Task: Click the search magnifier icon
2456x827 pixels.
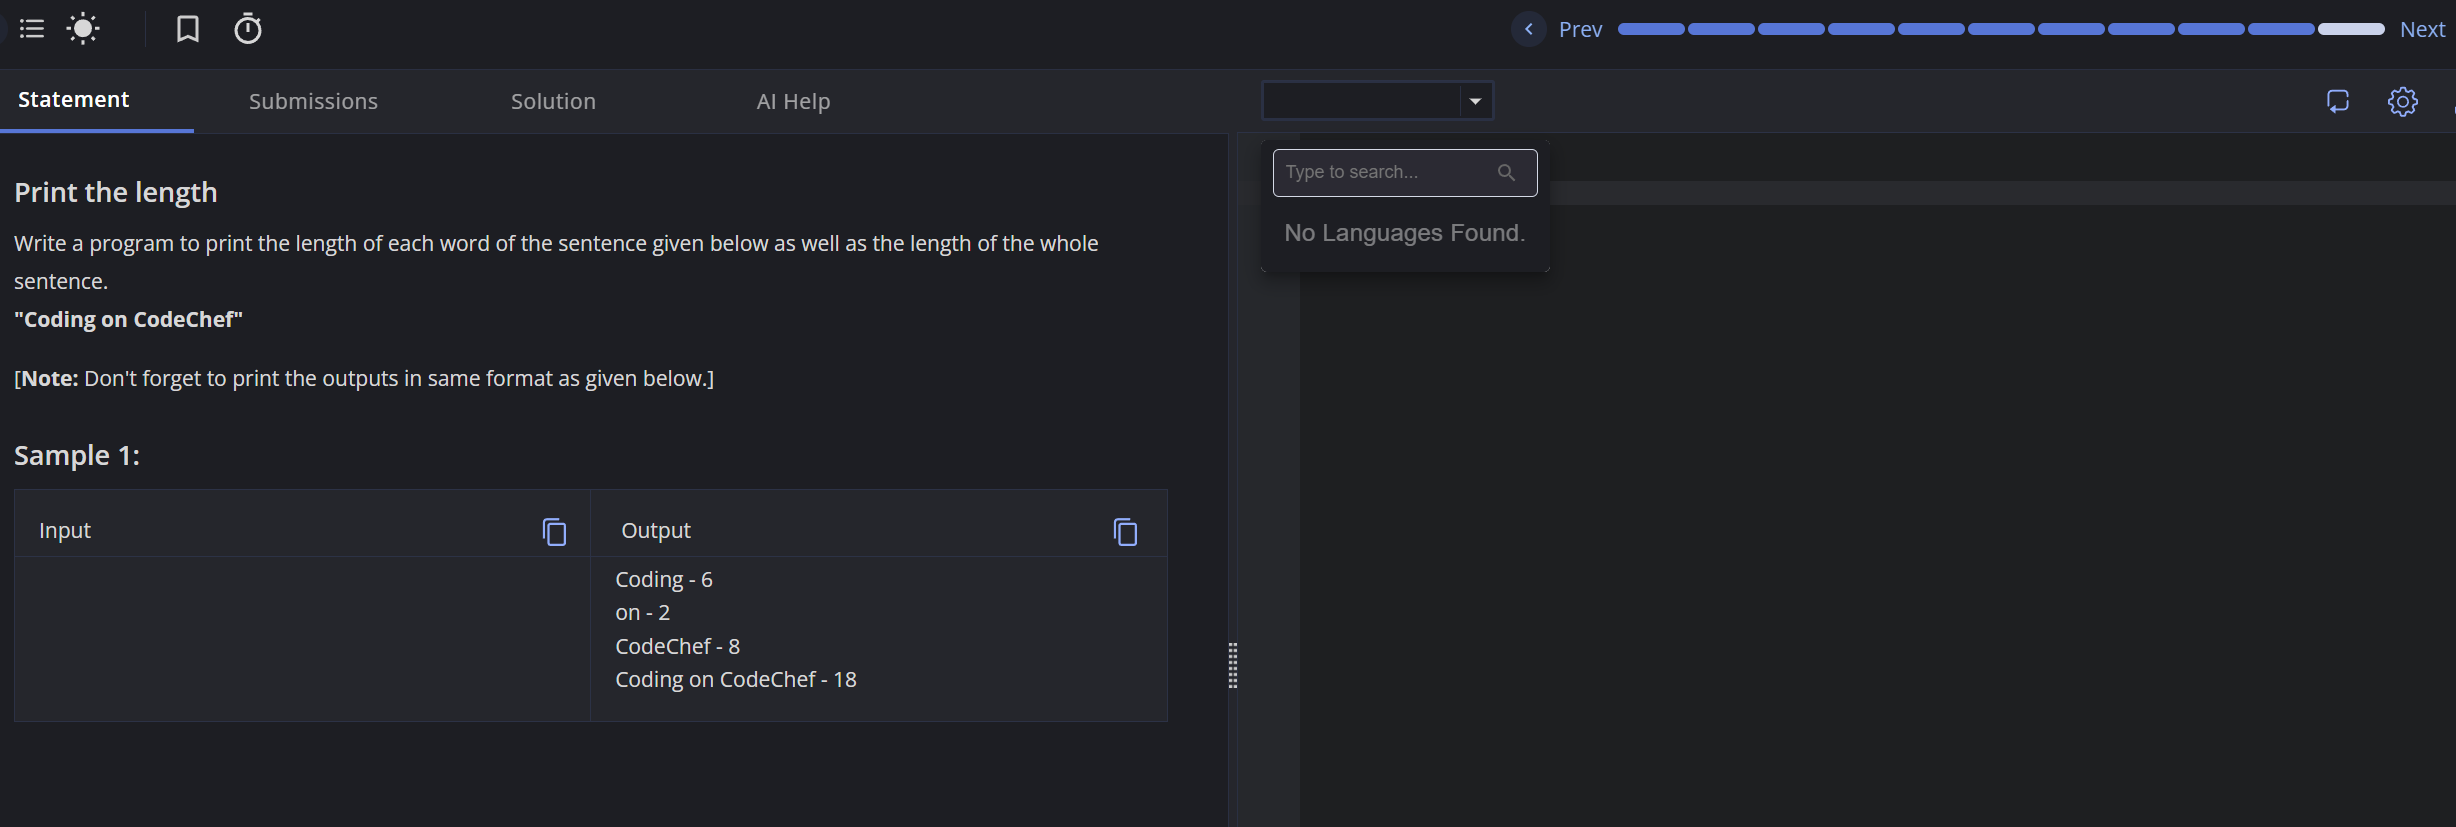Action: (1506, 172)
